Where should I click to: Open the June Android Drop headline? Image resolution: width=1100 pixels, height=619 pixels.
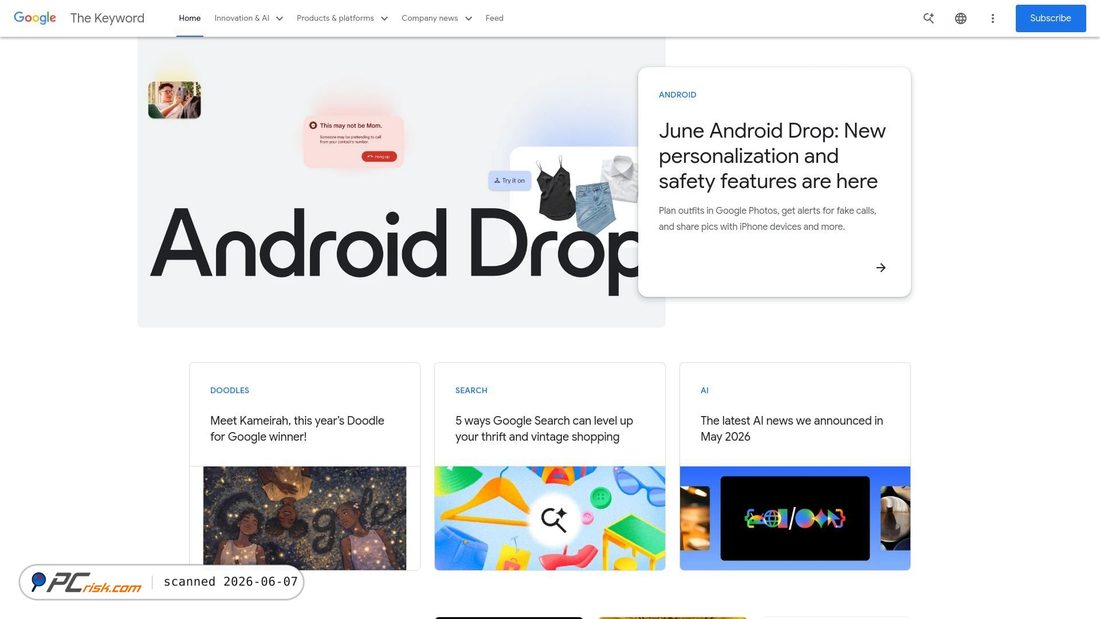click(772, 156)
